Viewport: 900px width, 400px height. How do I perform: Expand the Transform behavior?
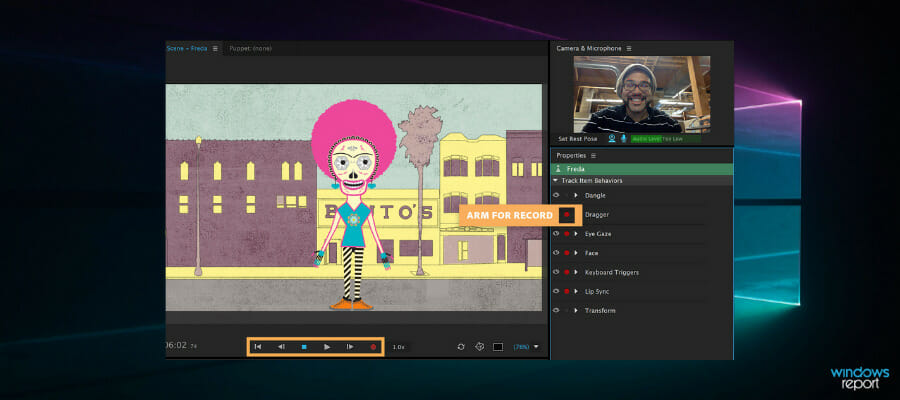click(x=576, y=310)
